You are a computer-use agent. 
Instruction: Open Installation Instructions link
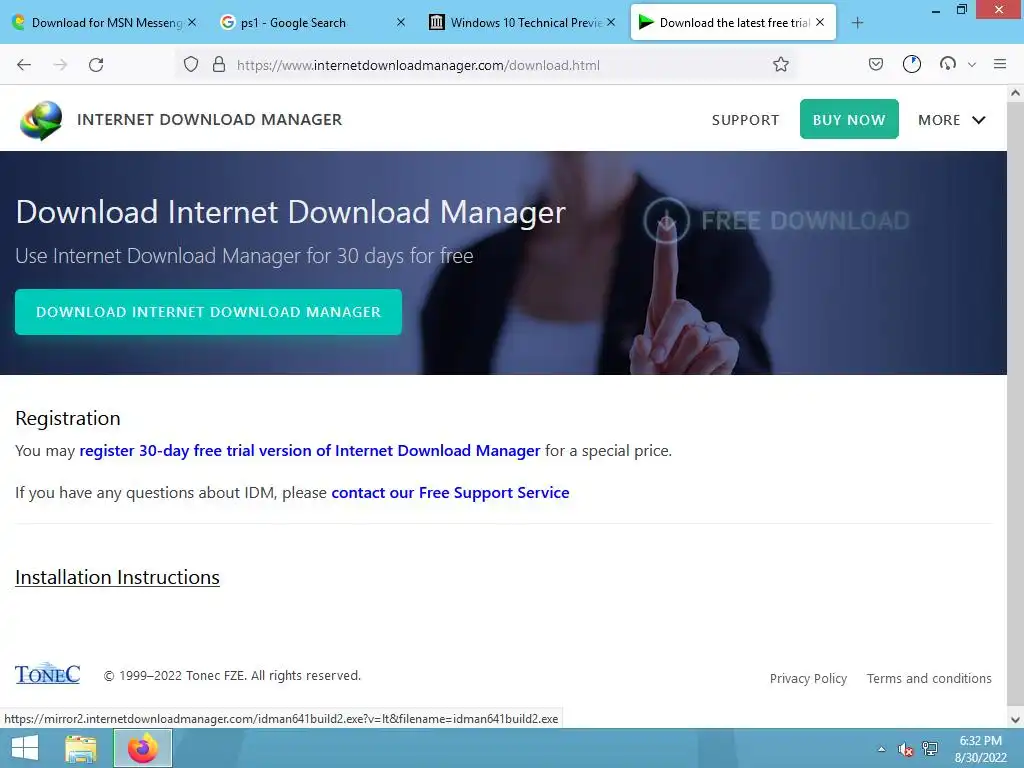pyautogui.click(x=118, y=577)
